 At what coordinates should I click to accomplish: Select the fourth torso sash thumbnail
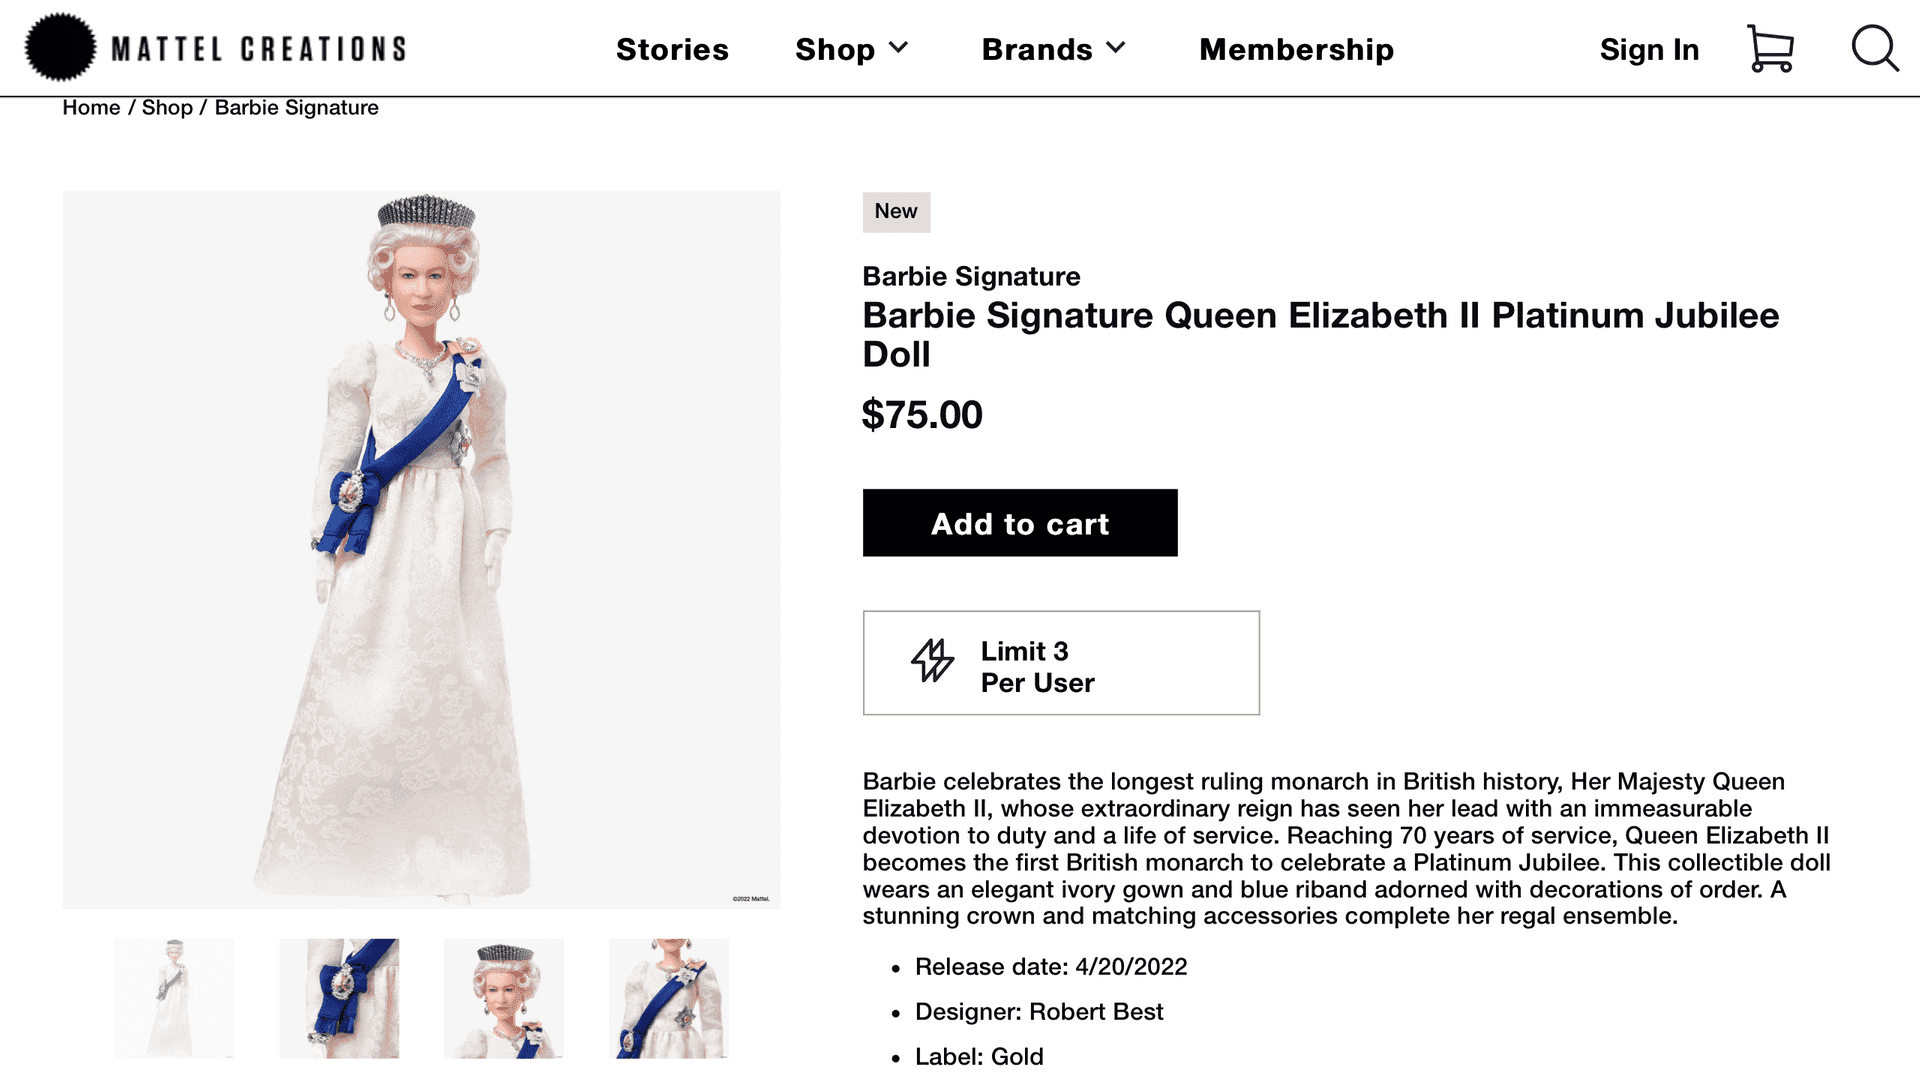click(669, 998)
